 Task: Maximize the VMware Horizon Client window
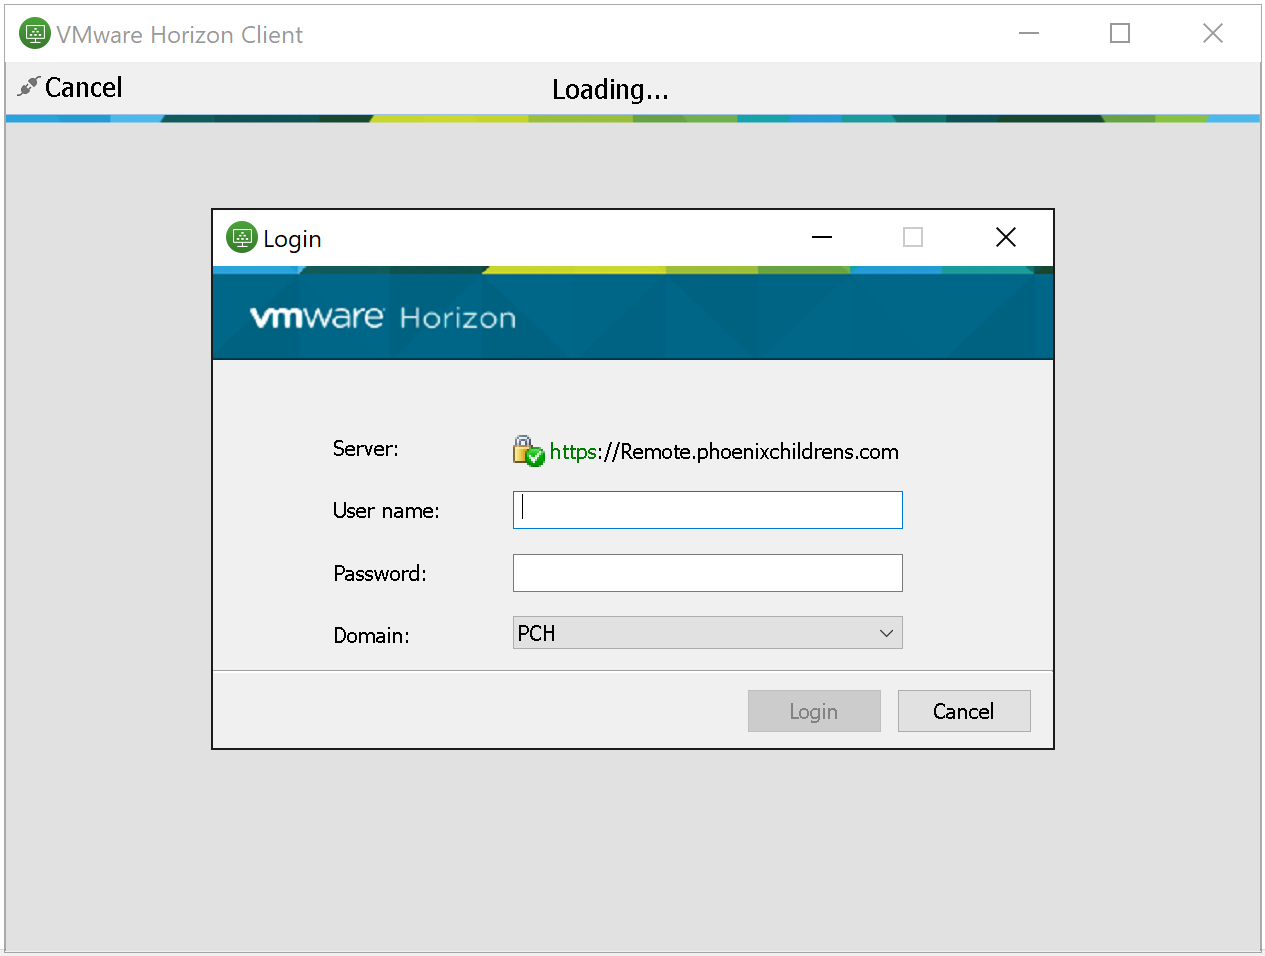point(1120,34)
